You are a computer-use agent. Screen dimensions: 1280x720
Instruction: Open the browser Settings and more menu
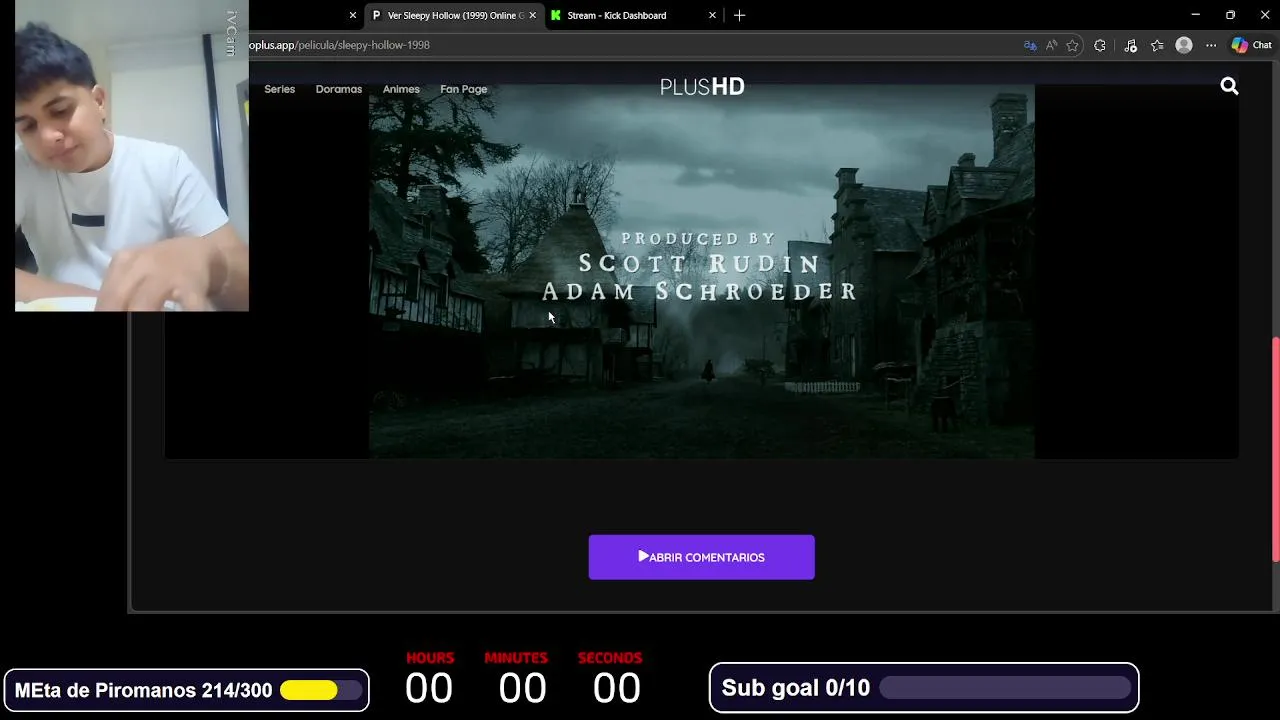tap(1211, 45)
